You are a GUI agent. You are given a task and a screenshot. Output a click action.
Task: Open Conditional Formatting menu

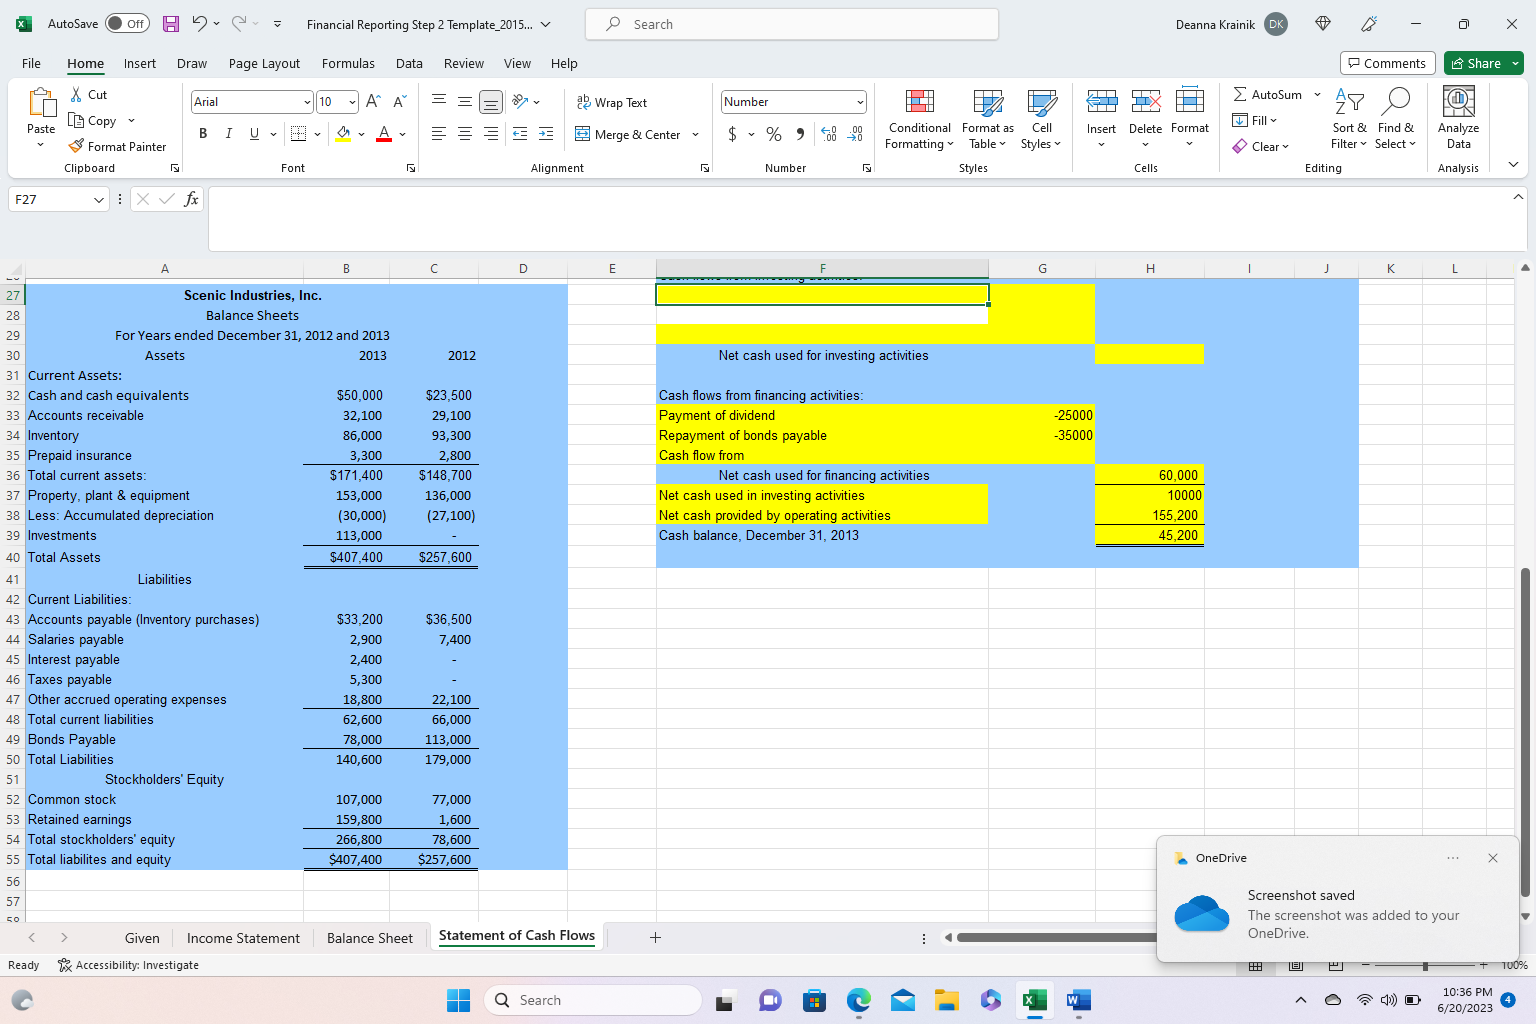point(919,118)
